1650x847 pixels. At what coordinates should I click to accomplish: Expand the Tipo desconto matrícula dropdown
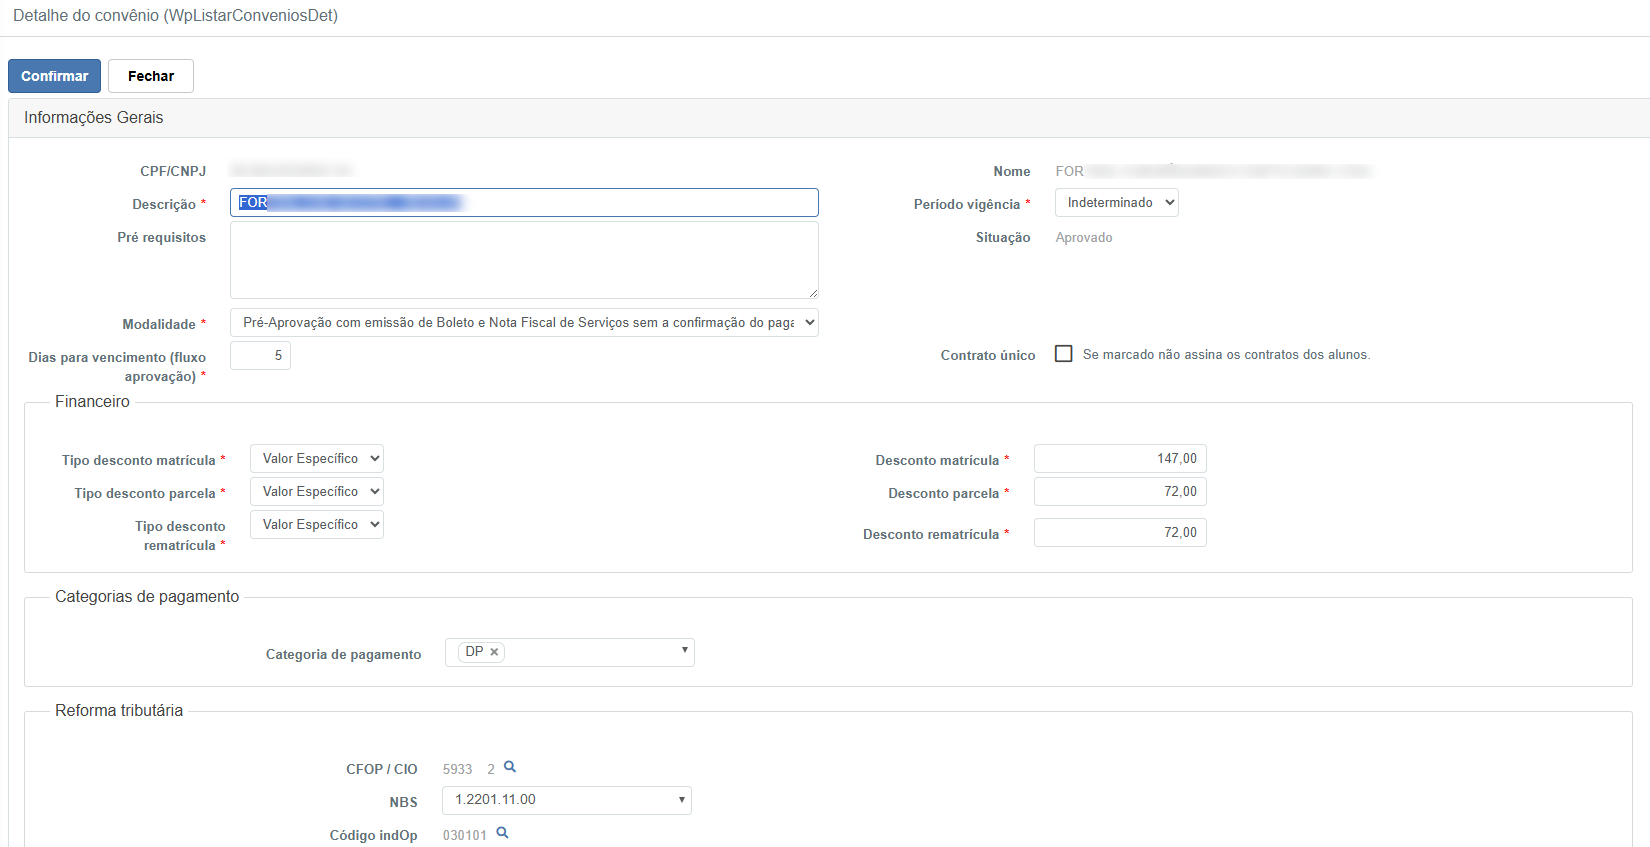(316, 459)
